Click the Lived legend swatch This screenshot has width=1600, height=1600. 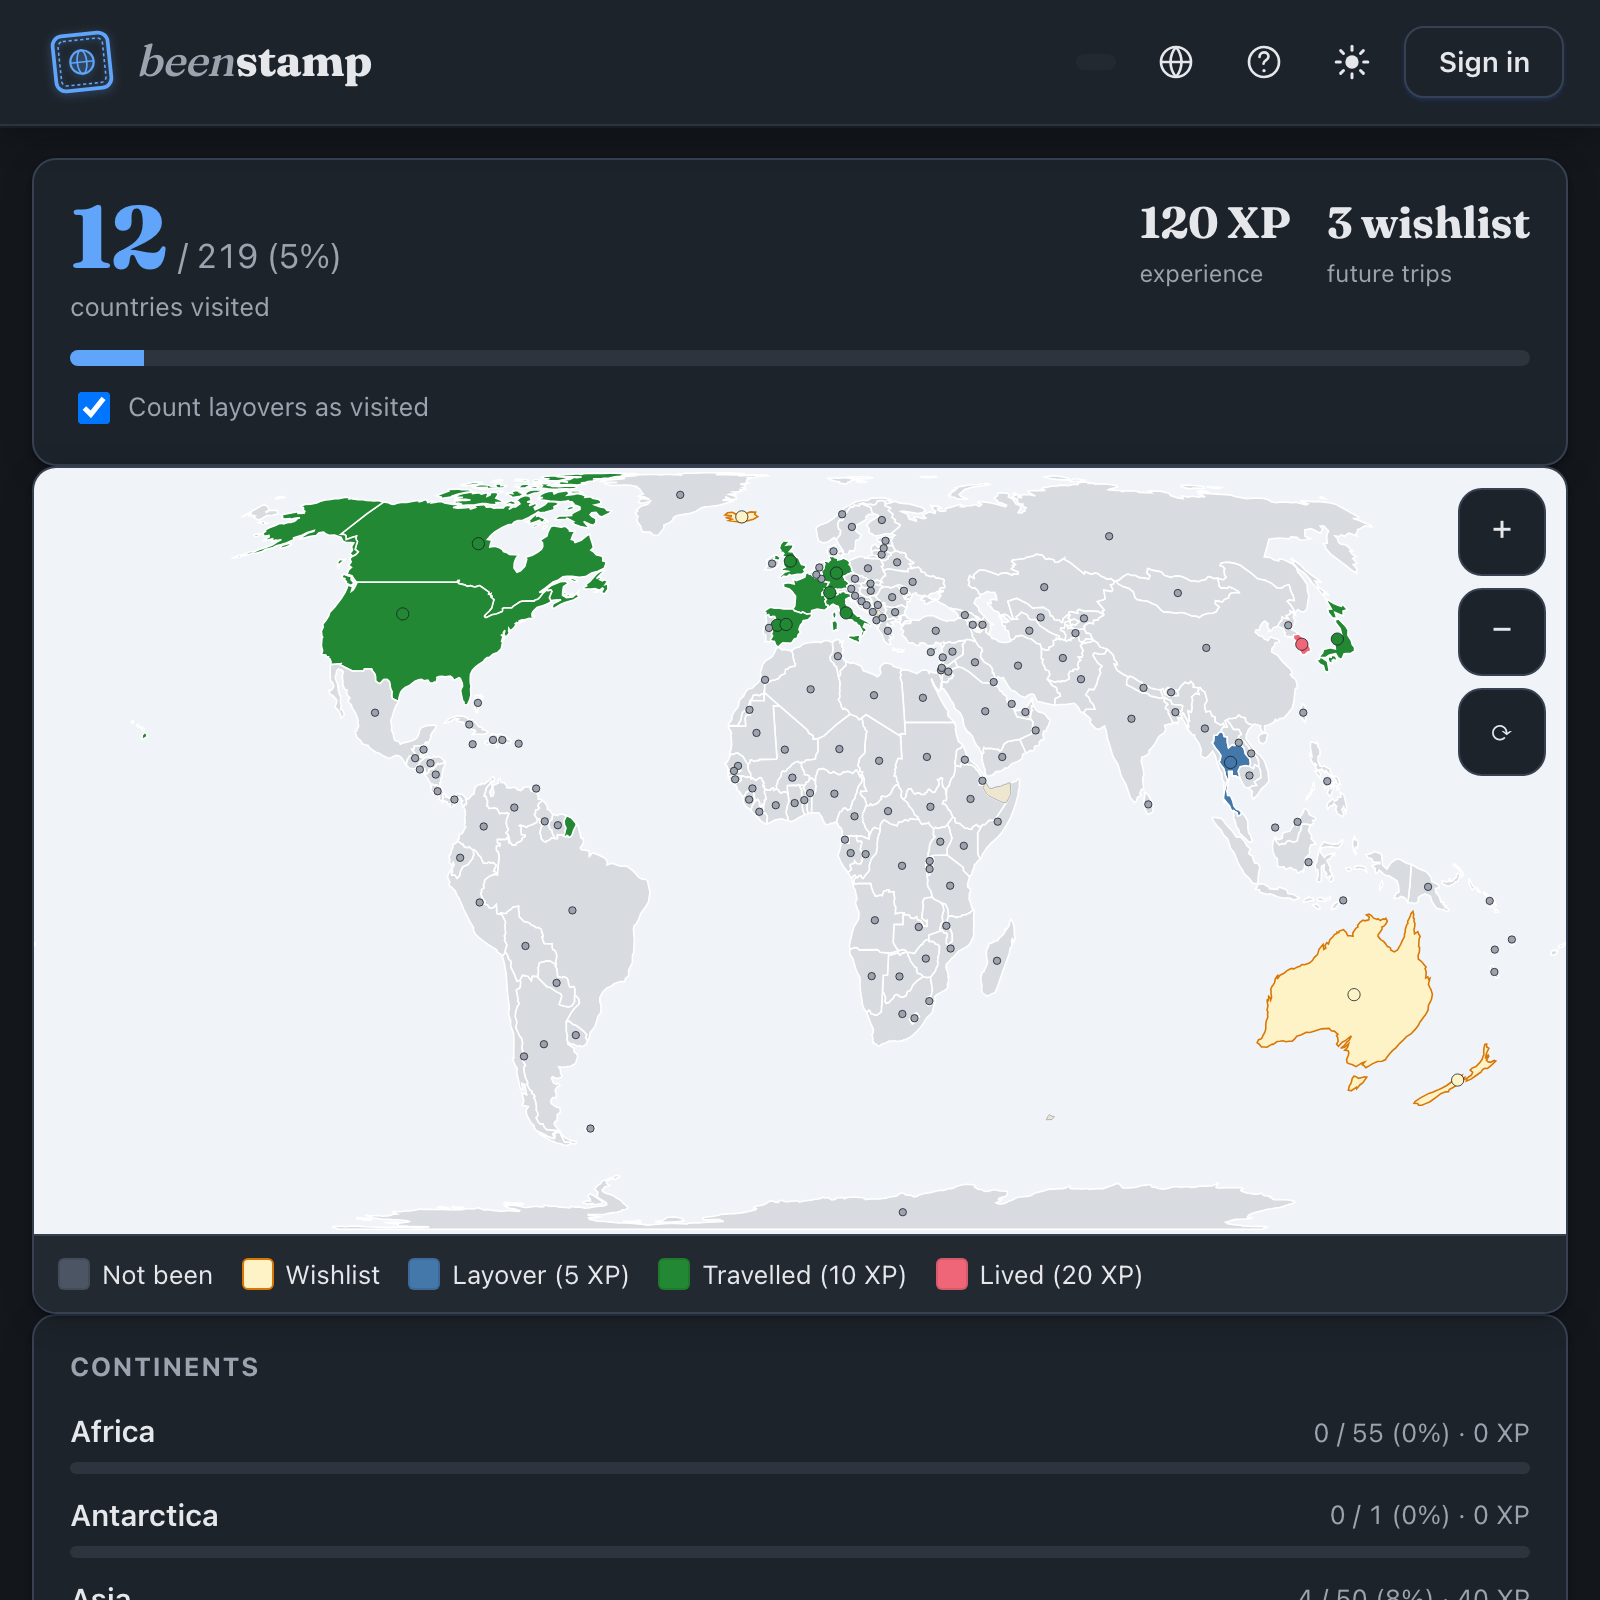[x=952, y=1274]
